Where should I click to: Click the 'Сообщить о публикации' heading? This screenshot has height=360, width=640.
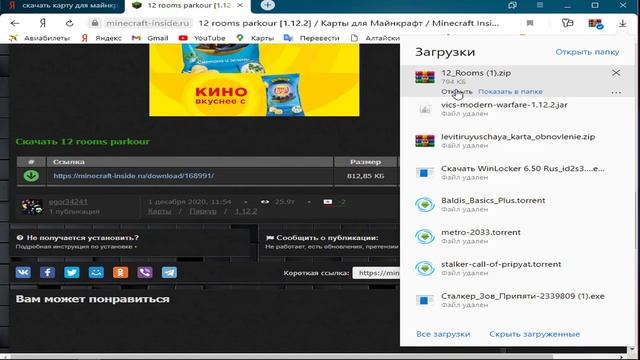point(322,238)
